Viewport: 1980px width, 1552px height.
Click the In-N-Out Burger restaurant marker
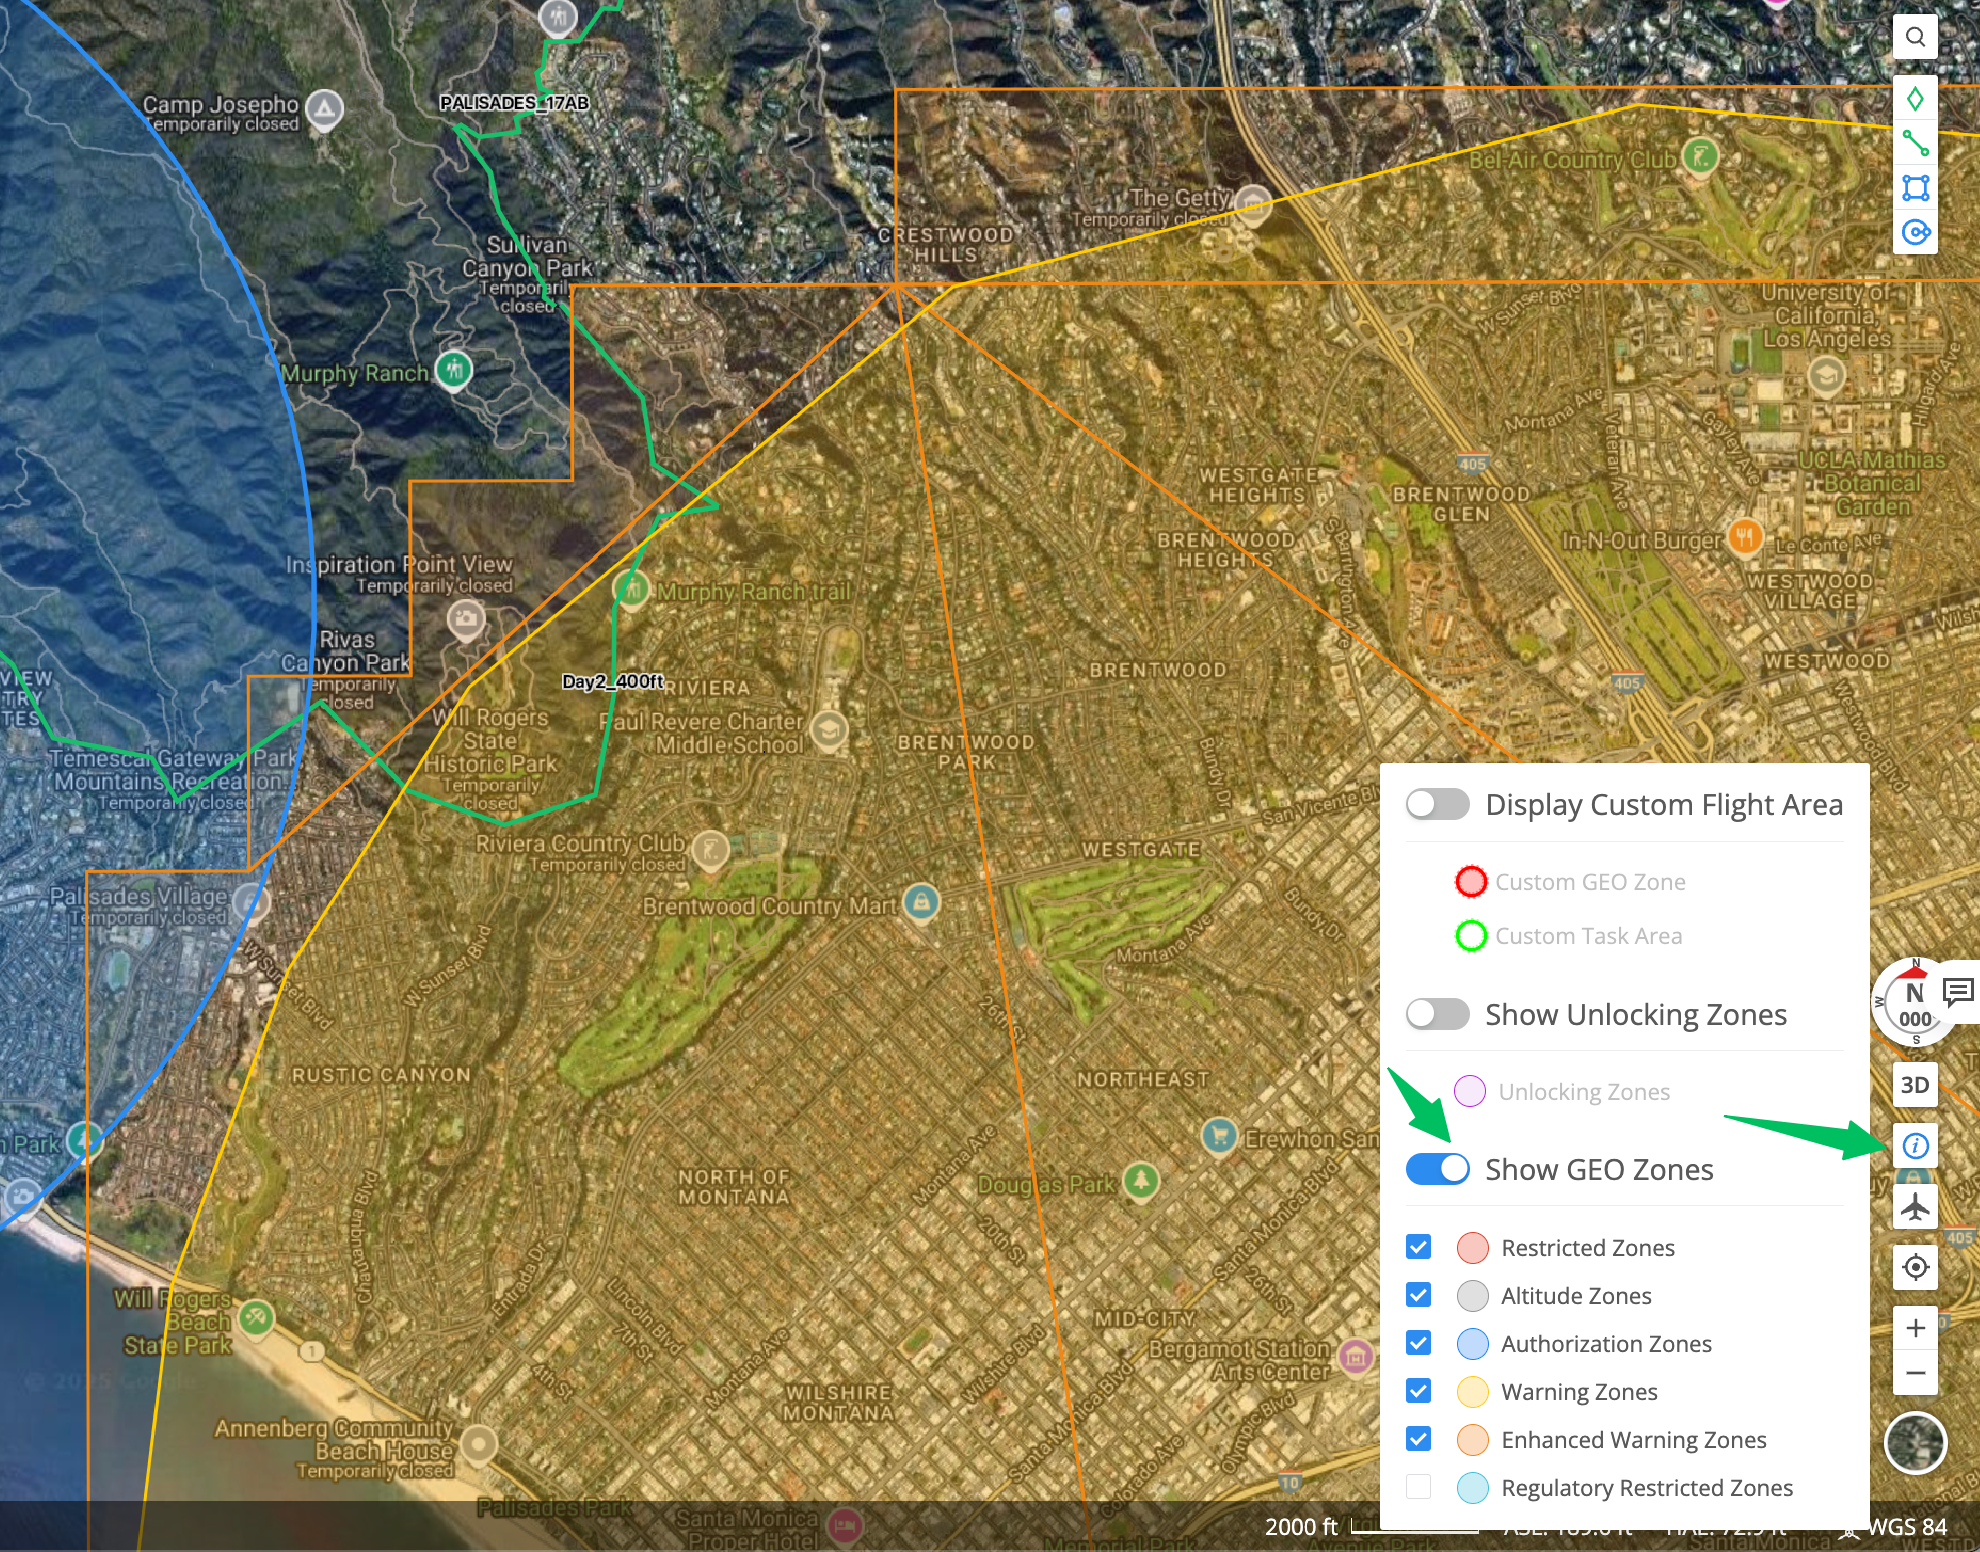[1745, 536]
